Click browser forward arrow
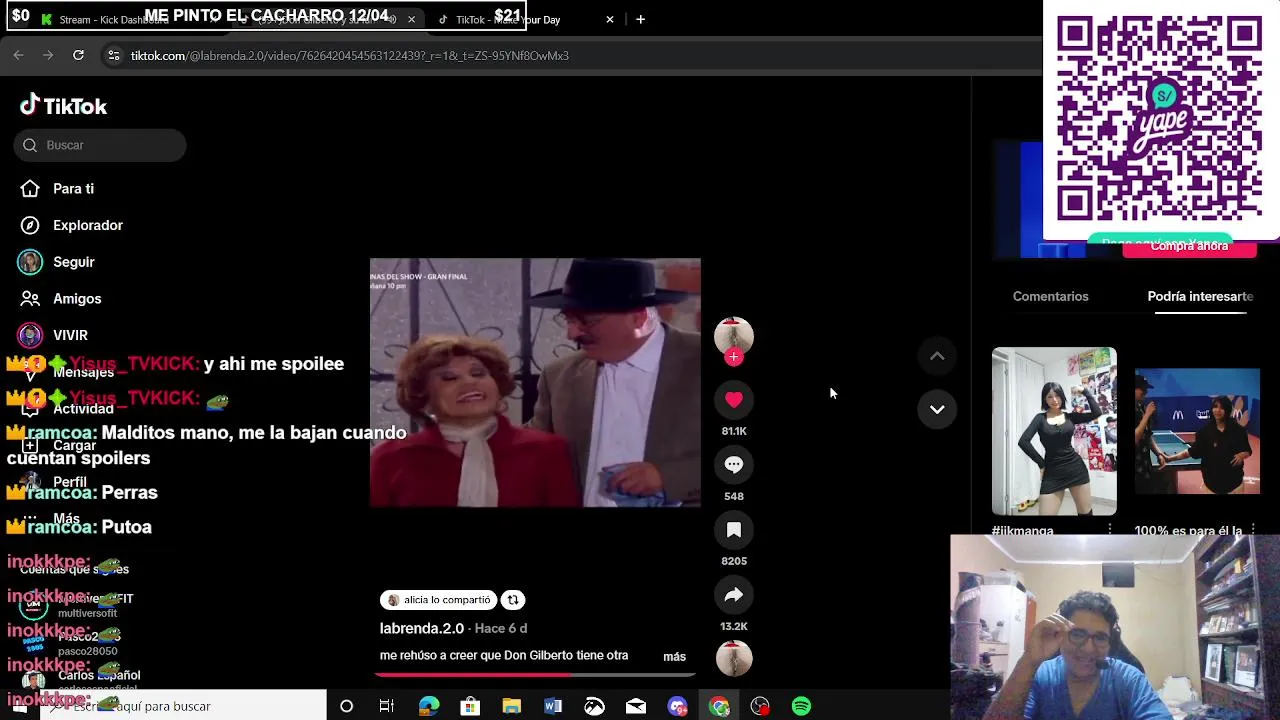This screenshot has width=1280, height=720. (48, 55)
